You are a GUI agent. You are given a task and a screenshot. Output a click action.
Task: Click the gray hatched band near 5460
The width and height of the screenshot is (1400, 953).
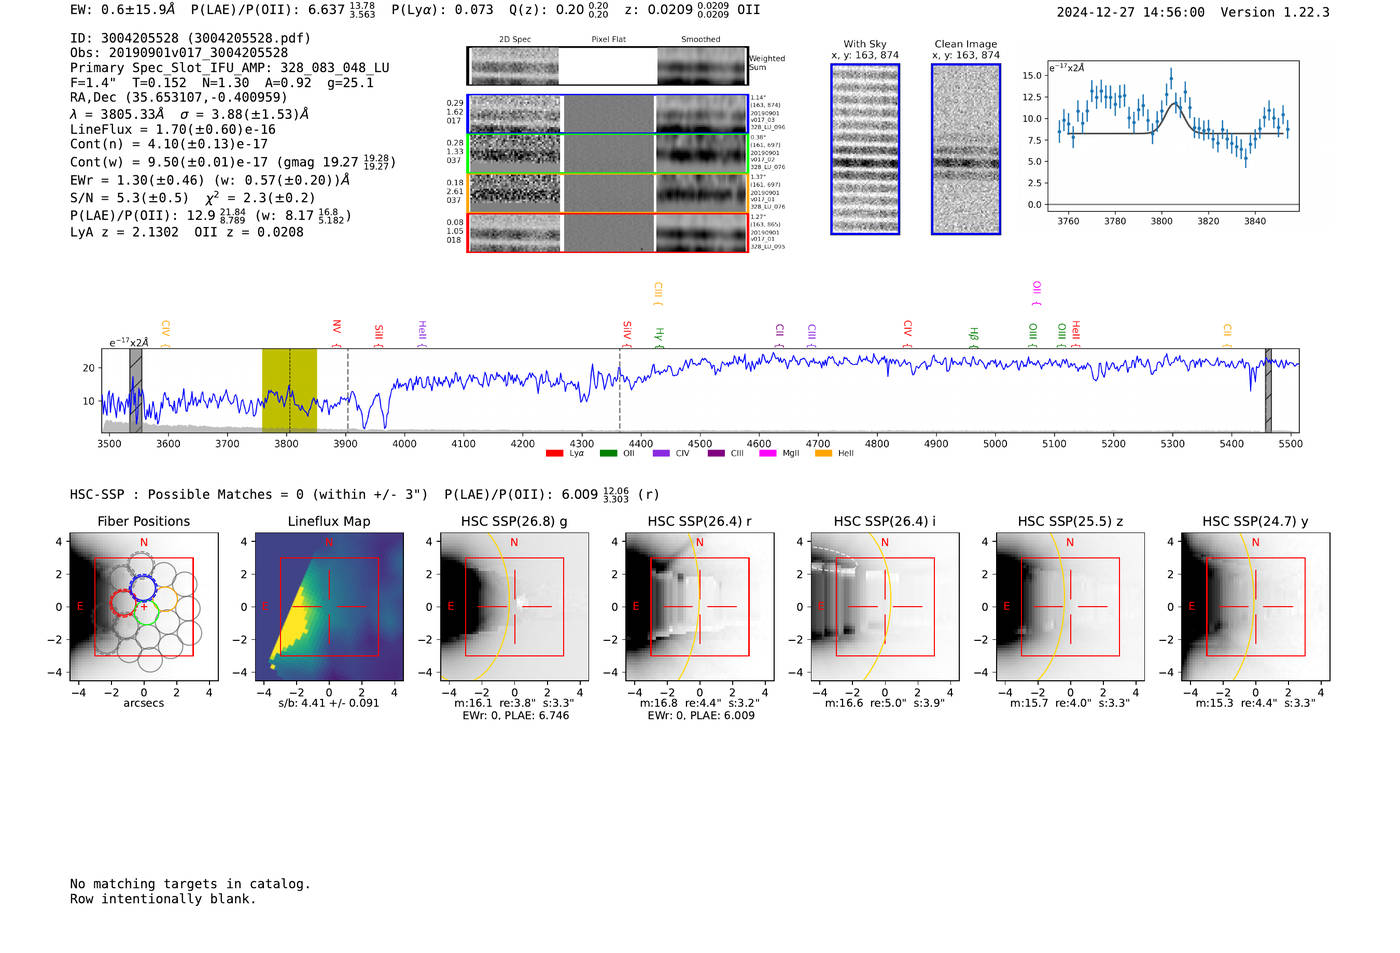(1268, 390)
